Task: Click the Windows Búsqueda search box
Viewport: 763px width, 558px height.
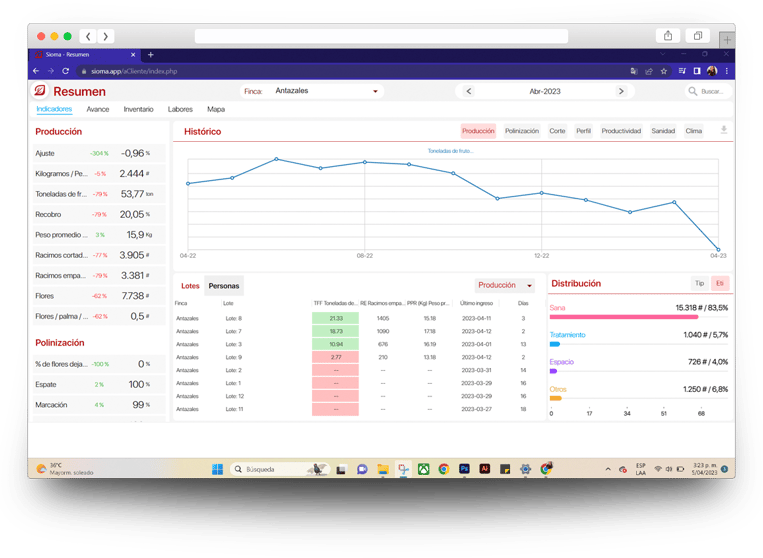Action: (x=279, y=469)
